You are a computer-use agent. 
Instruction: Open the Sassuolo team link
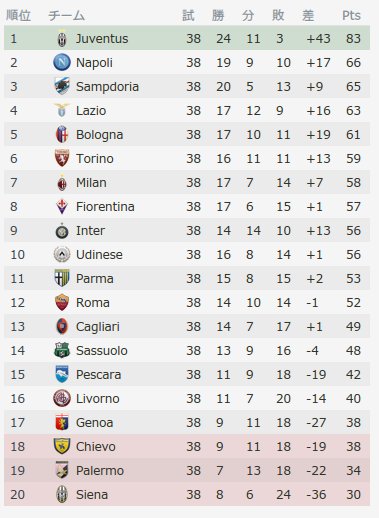102,351
